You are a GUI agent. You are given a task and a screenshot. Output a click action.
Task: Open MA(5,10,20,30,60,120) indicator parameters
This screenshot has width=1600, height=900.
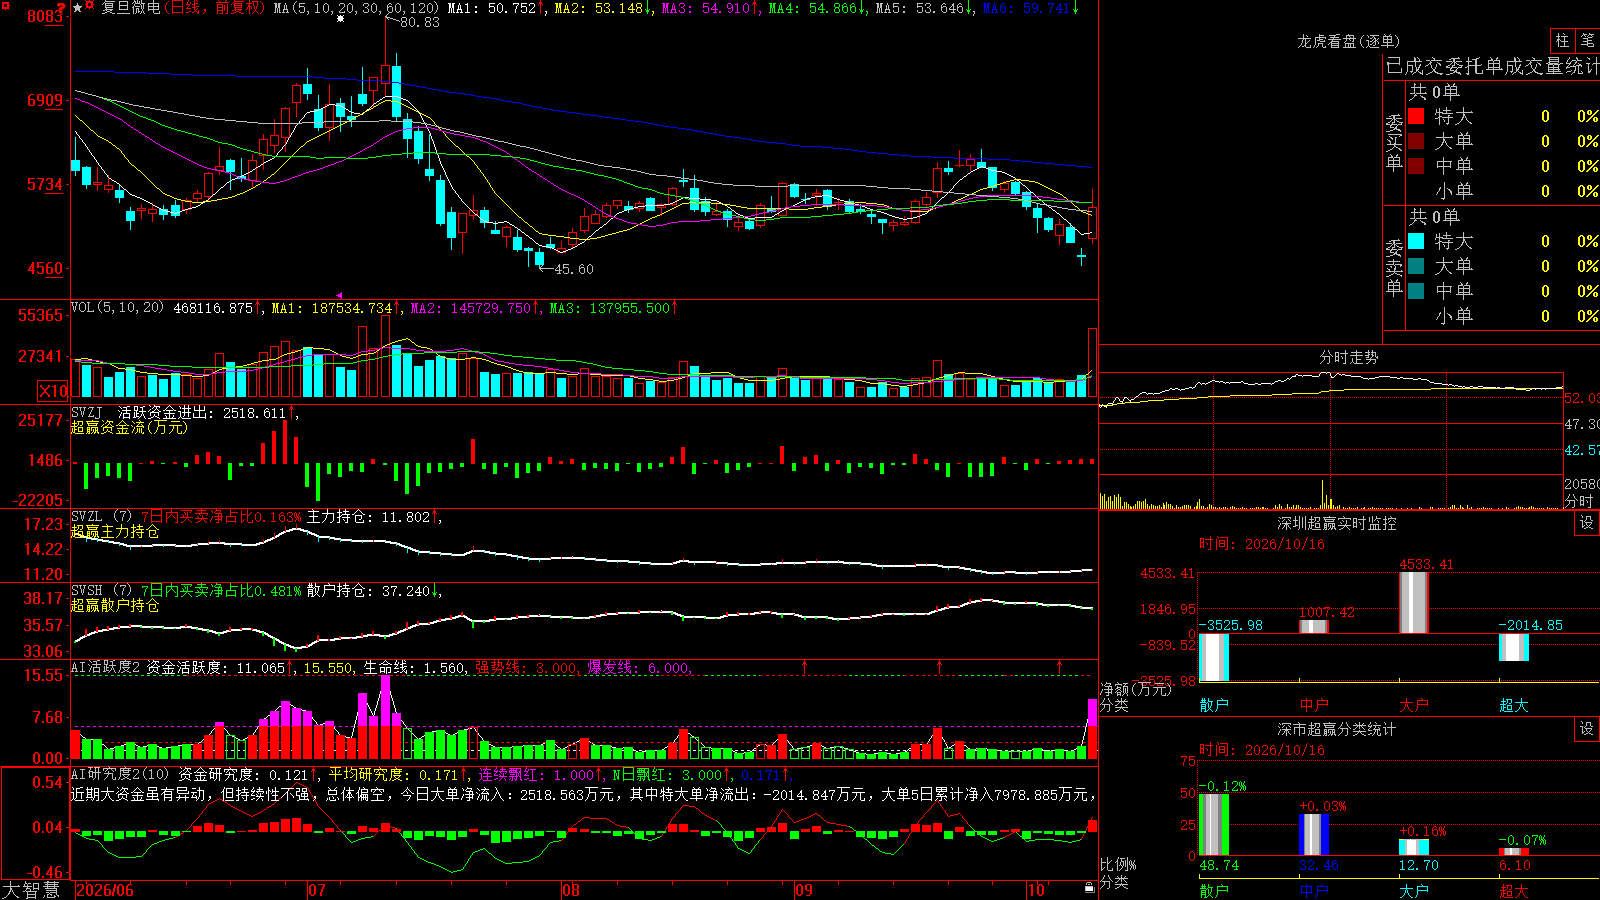[x=356, y=8]
